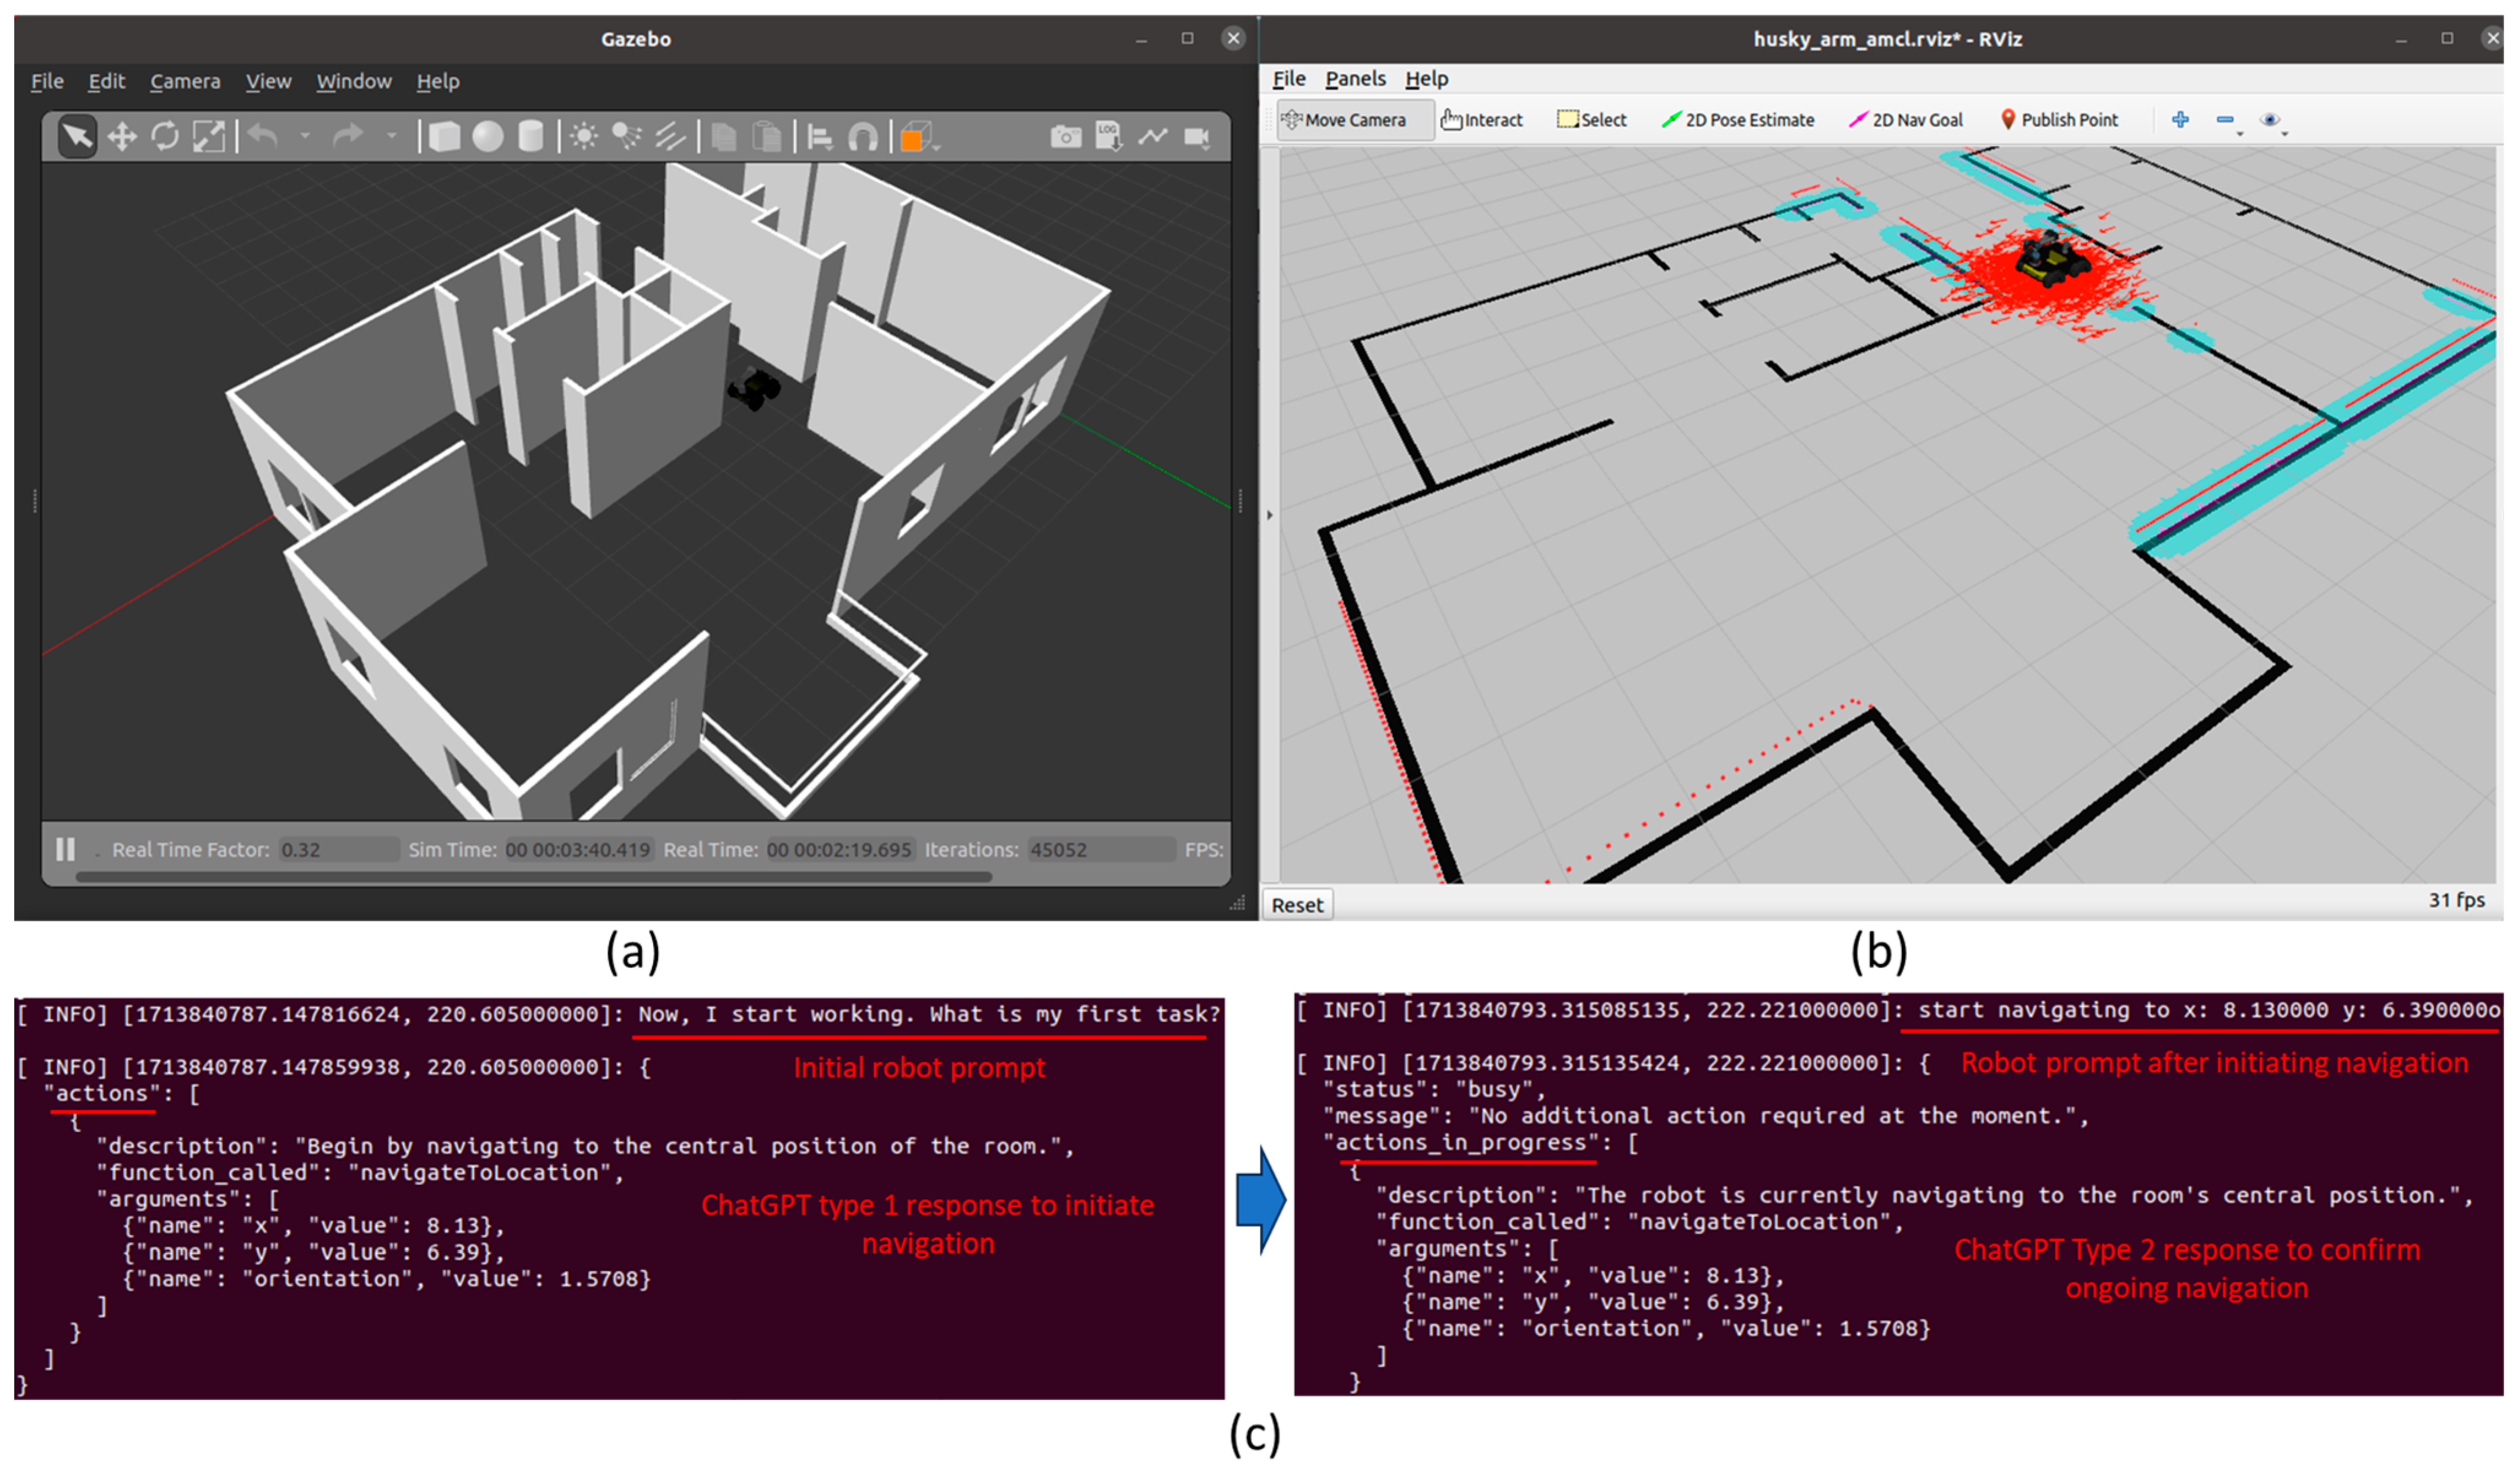2520x1473 pixels.
Task: Insert a sphere shape in Gazebo
Action: pos(488,137)
